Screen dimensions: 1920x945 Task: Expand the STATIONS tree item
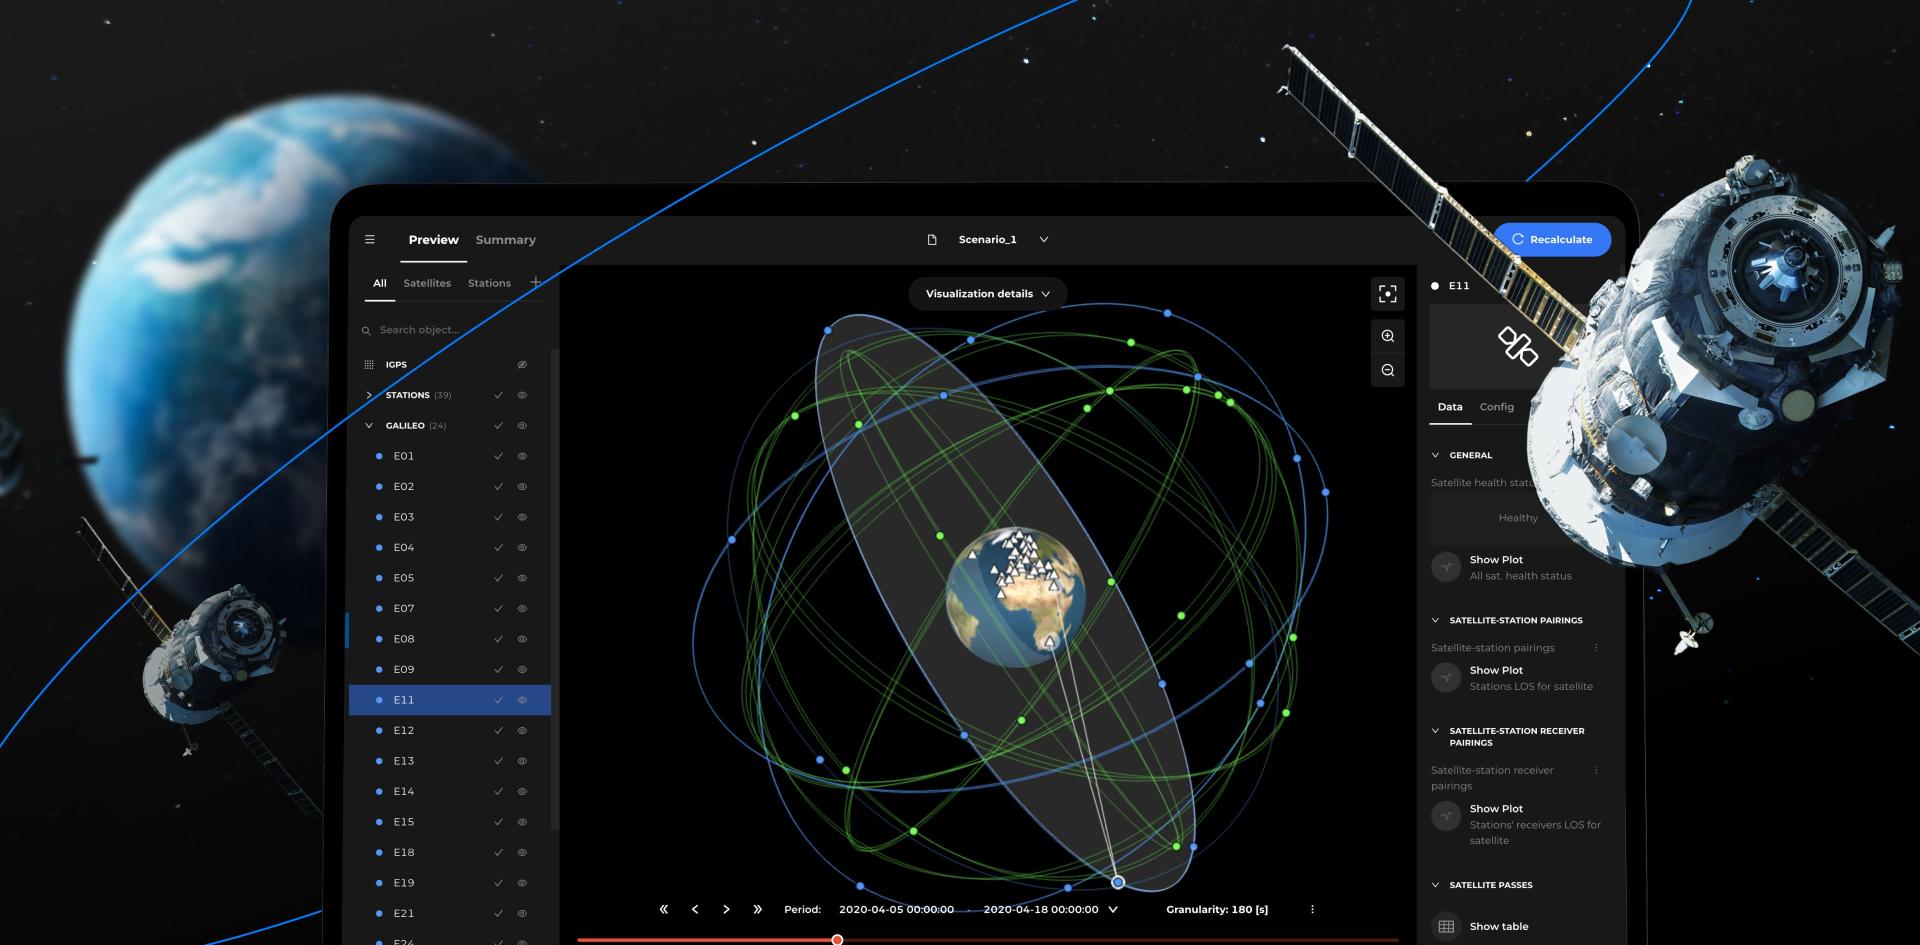(369, 395)
